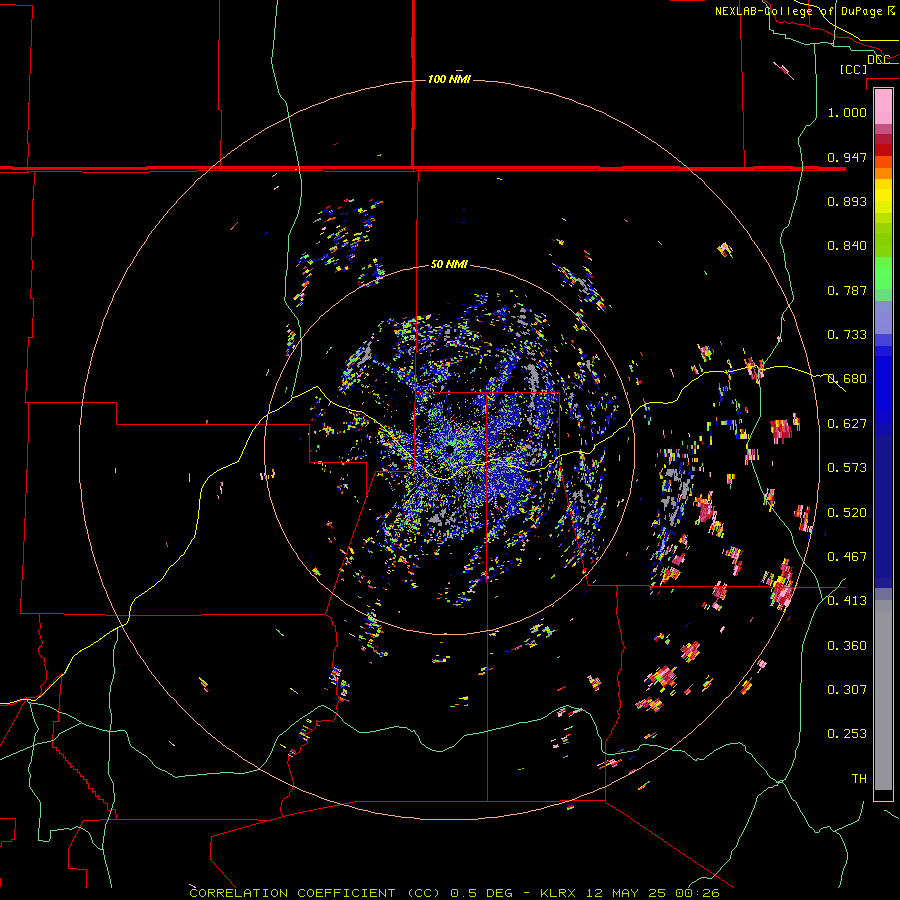Image resolution: width=900 pixels, height=900 pixels.
Task: Click the TH threshold label on the scale
Action: tap(859, 779)
